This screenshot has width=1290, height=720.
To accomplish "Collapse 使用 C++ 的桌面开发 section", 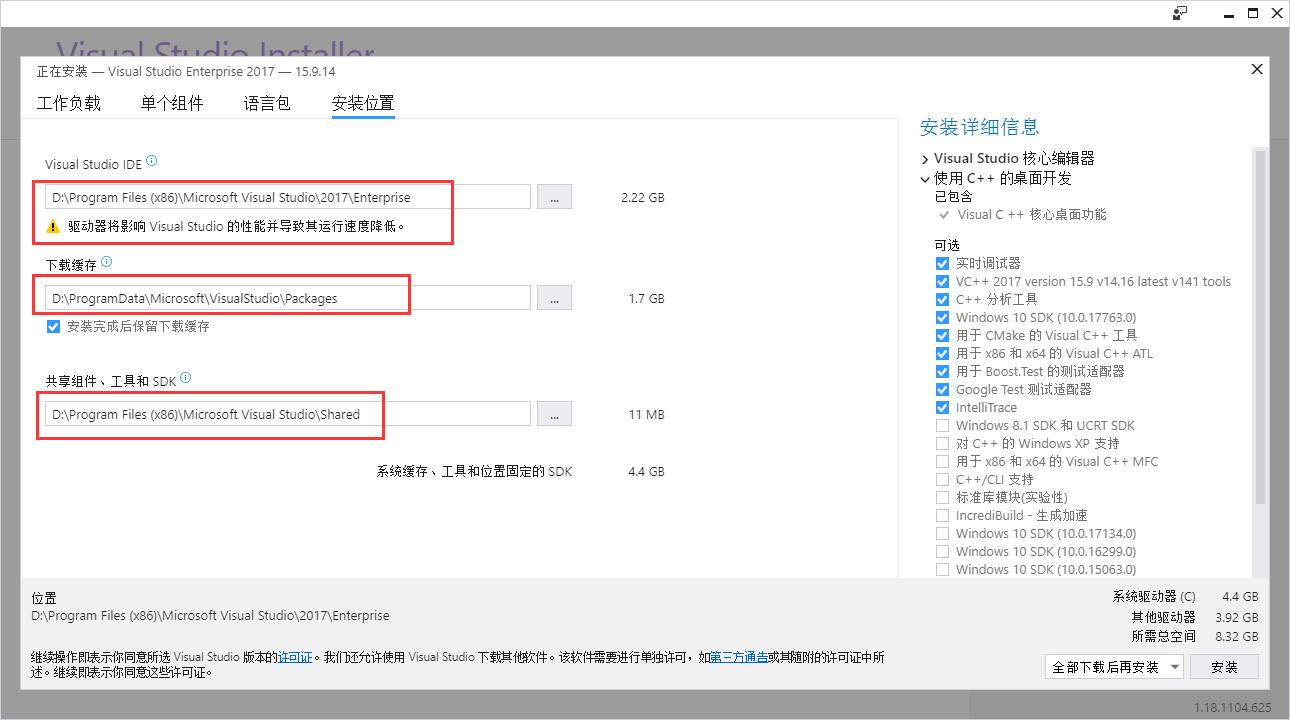I will click(925, 179).
